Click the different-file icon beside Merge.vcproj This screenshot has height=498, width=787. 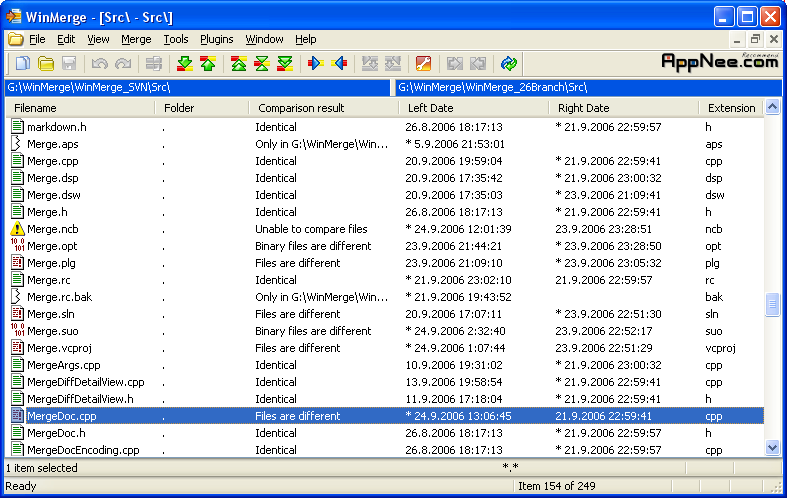click(x=17, y=347)
